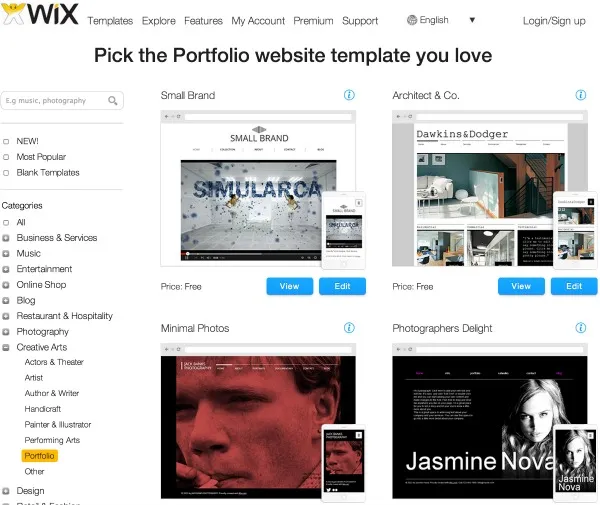Open info icon for Small Brand template
Image resolution: width=600 pixels, height=505 pixels.
[x=349, y=95]
